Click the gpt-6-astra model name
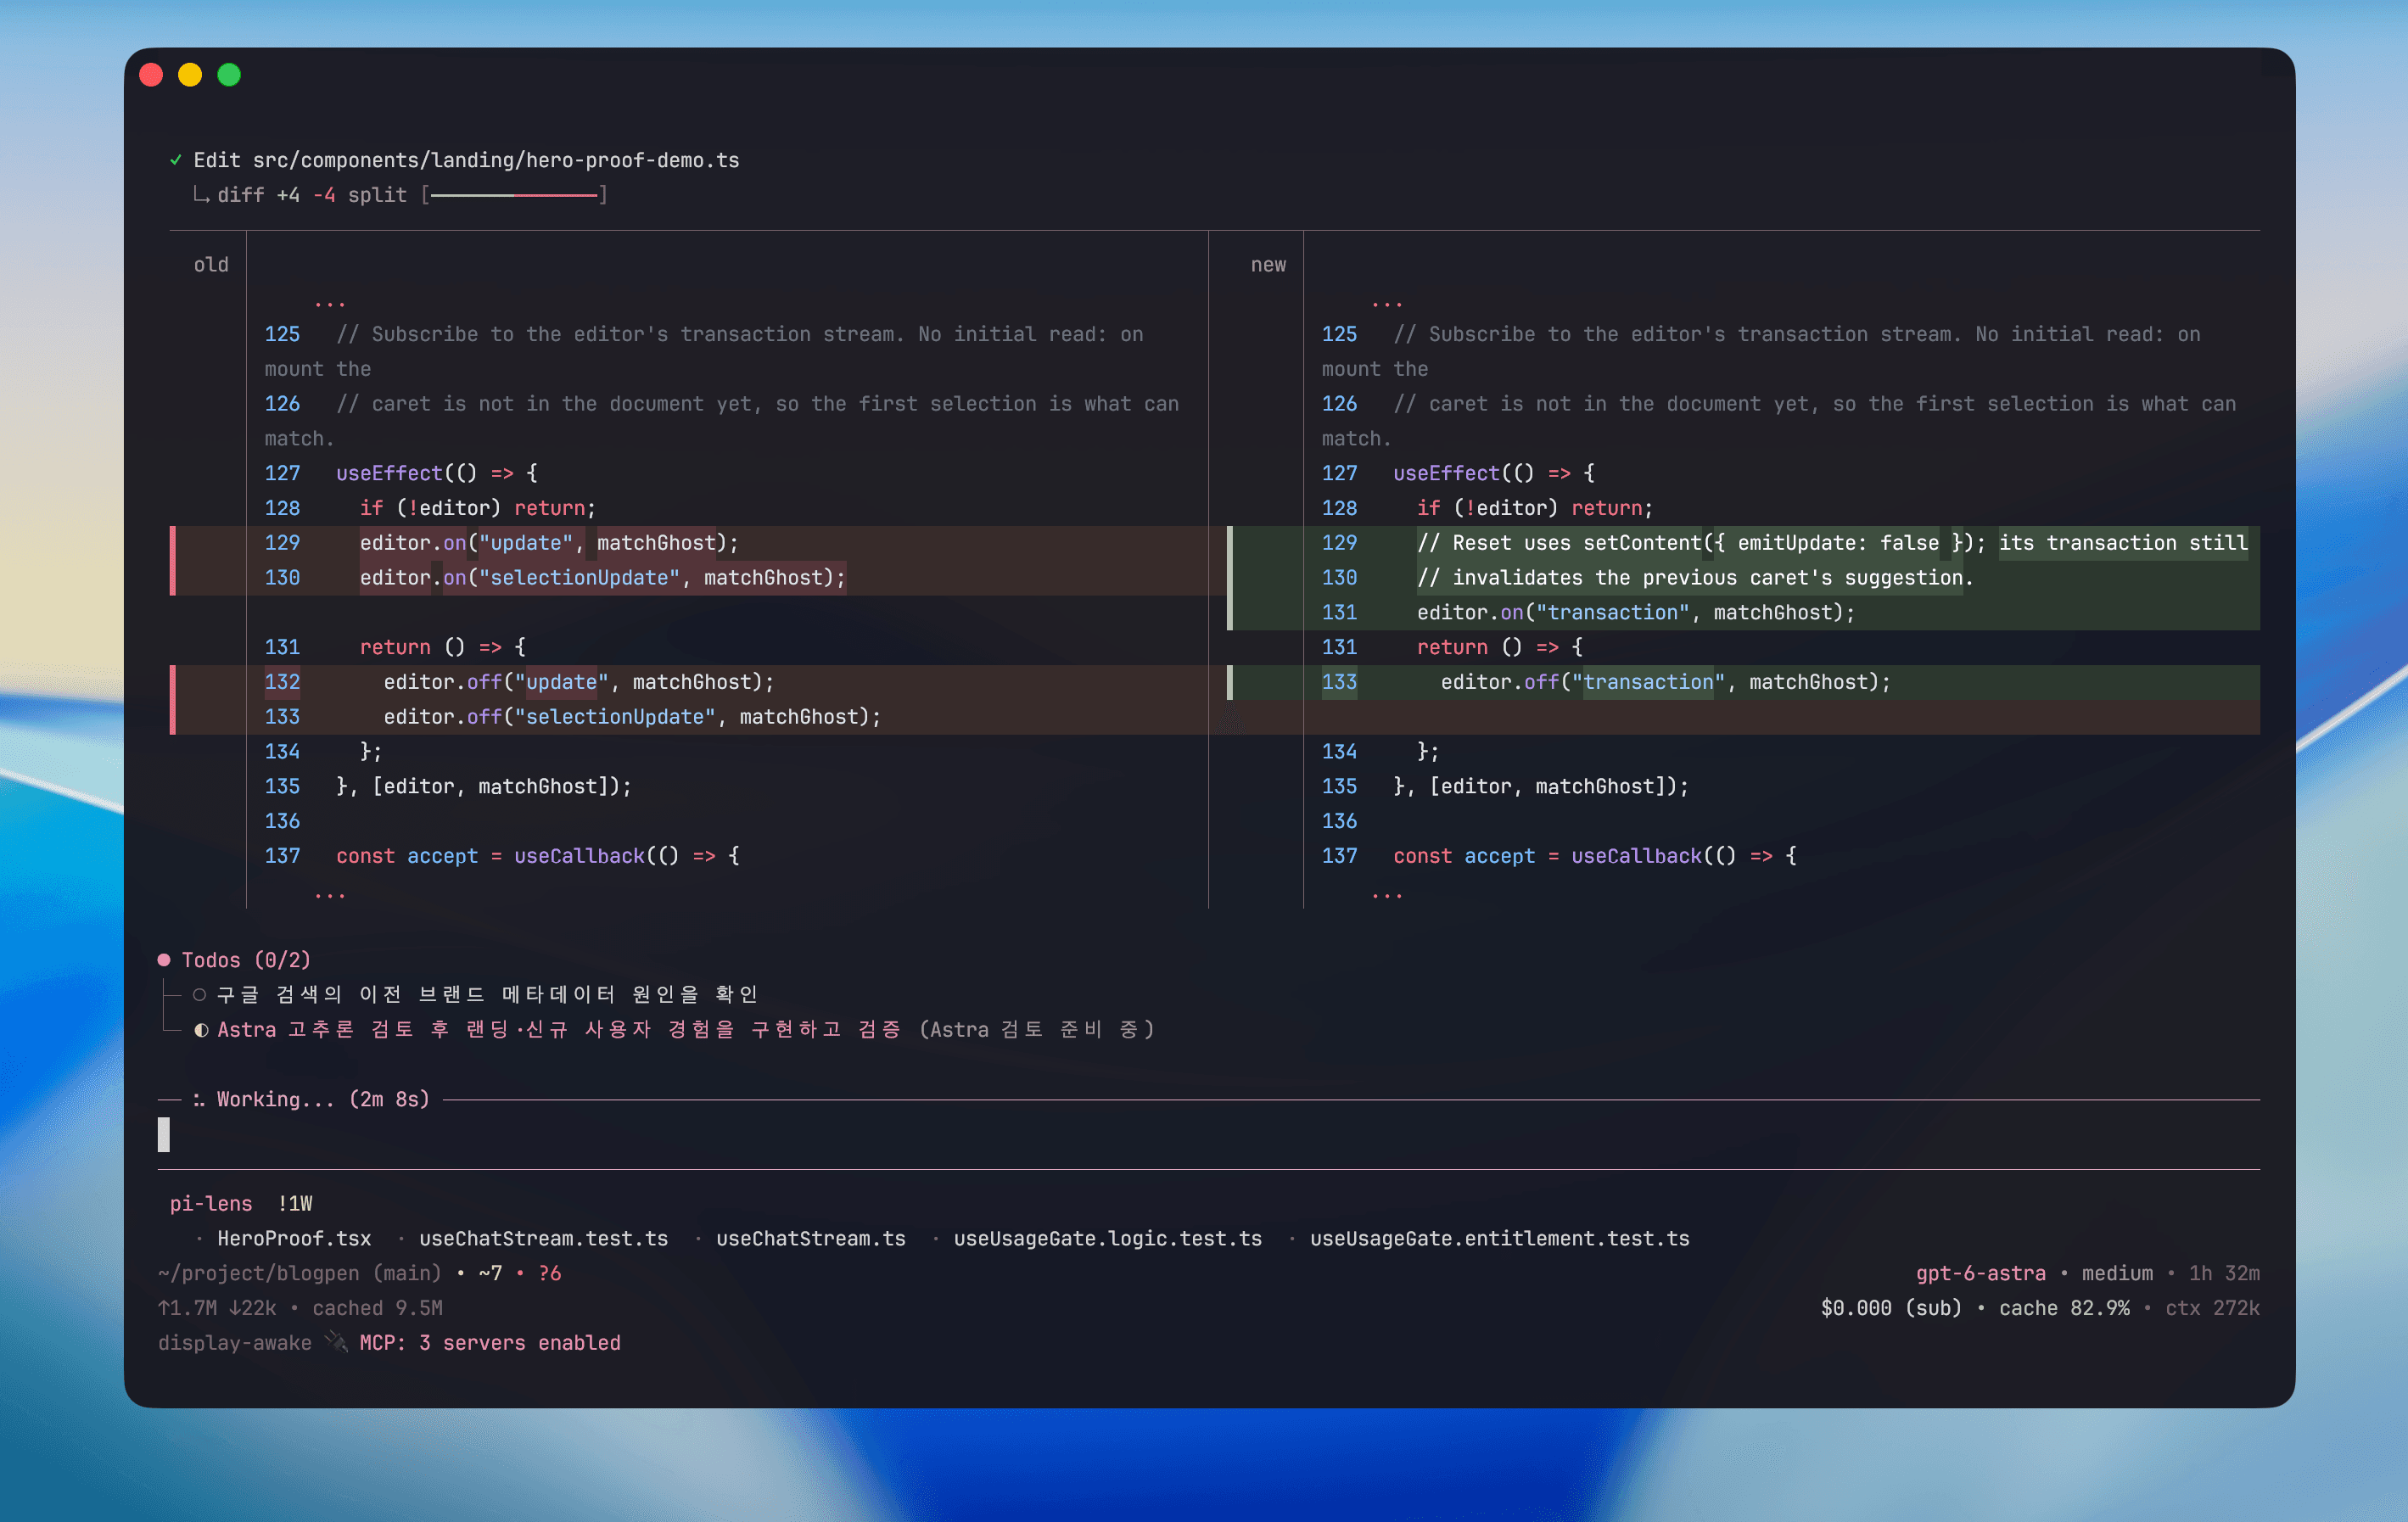The height and width of the screenshot is (1522, 2408). (x=1980, y=1274)
